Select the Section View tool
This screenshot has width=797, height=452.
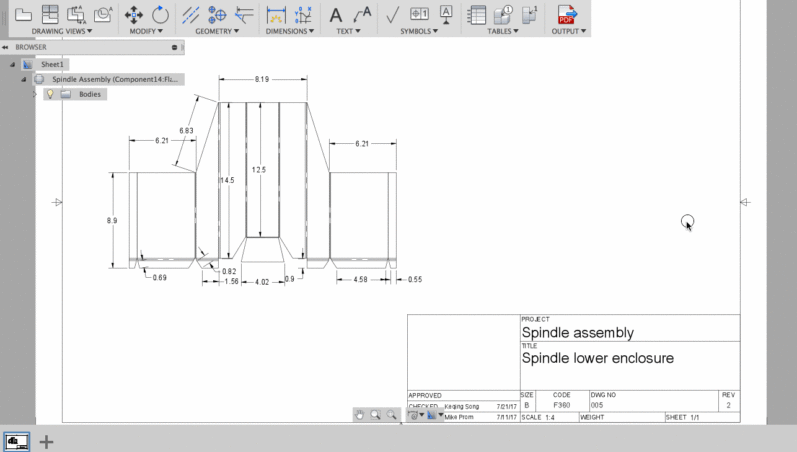tap(76, 15)
